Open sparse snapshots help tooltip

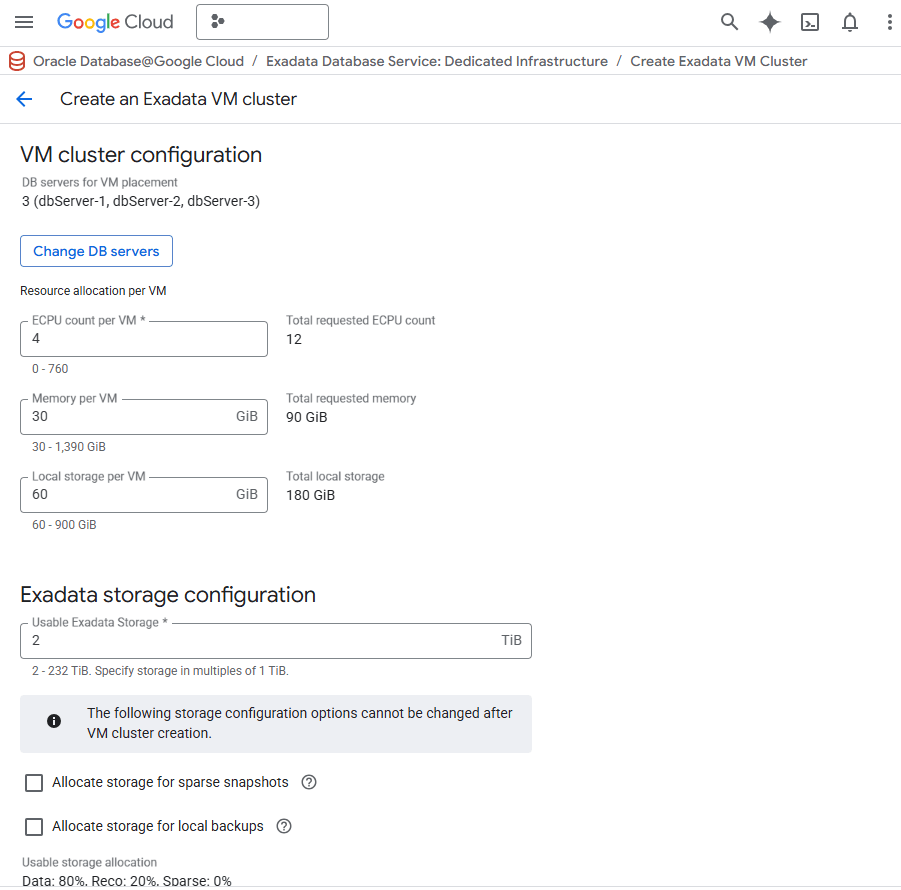[309, 782]
